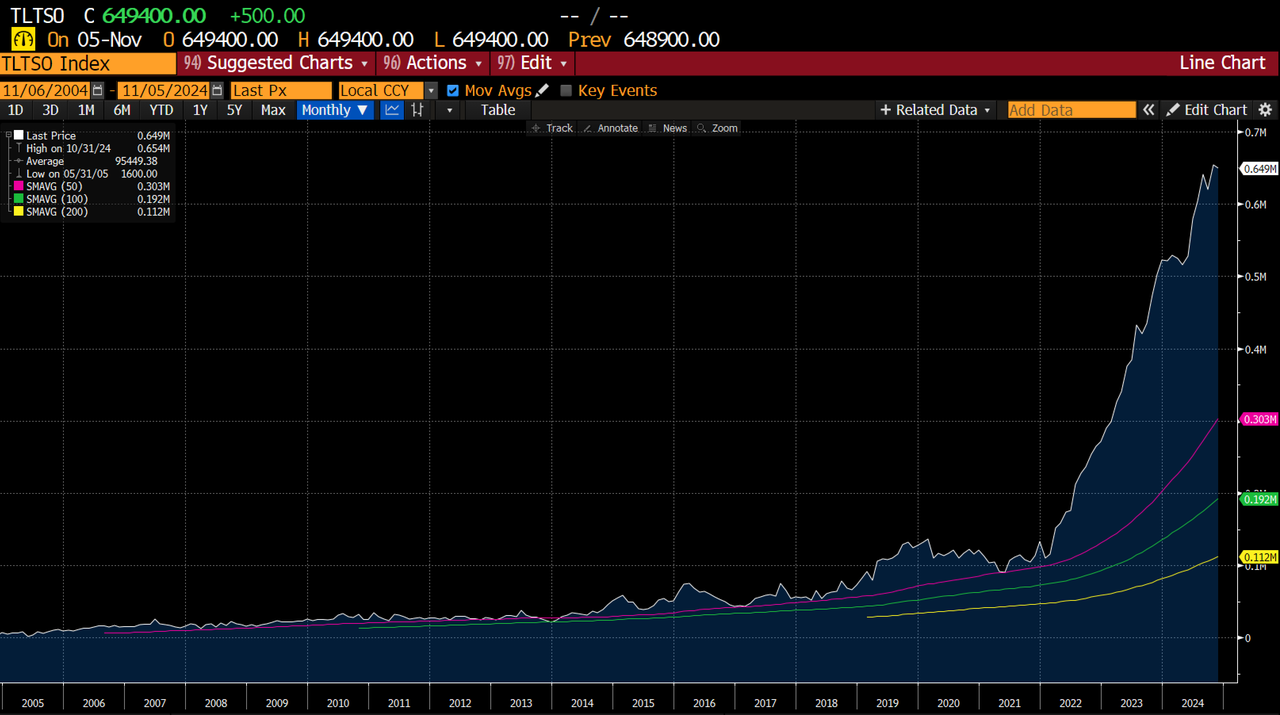Viewport: 1280px width, 715px height.
Task: Open chart settings gear icon
Action: pos(1265,110)
